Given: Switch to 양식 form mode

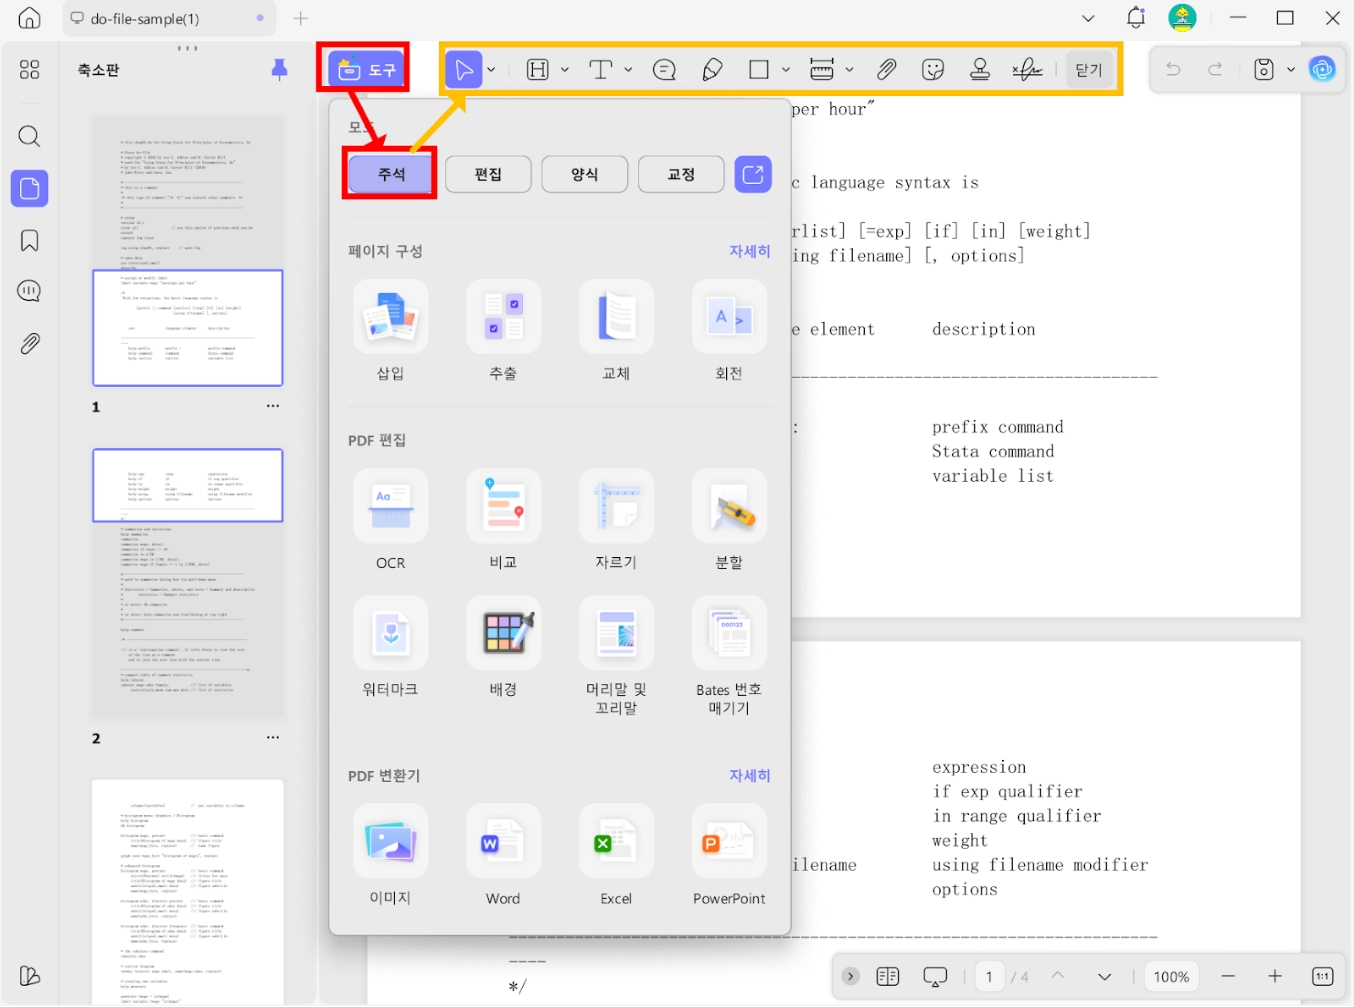Looking at the screenshot, I should tap(584, 174).
